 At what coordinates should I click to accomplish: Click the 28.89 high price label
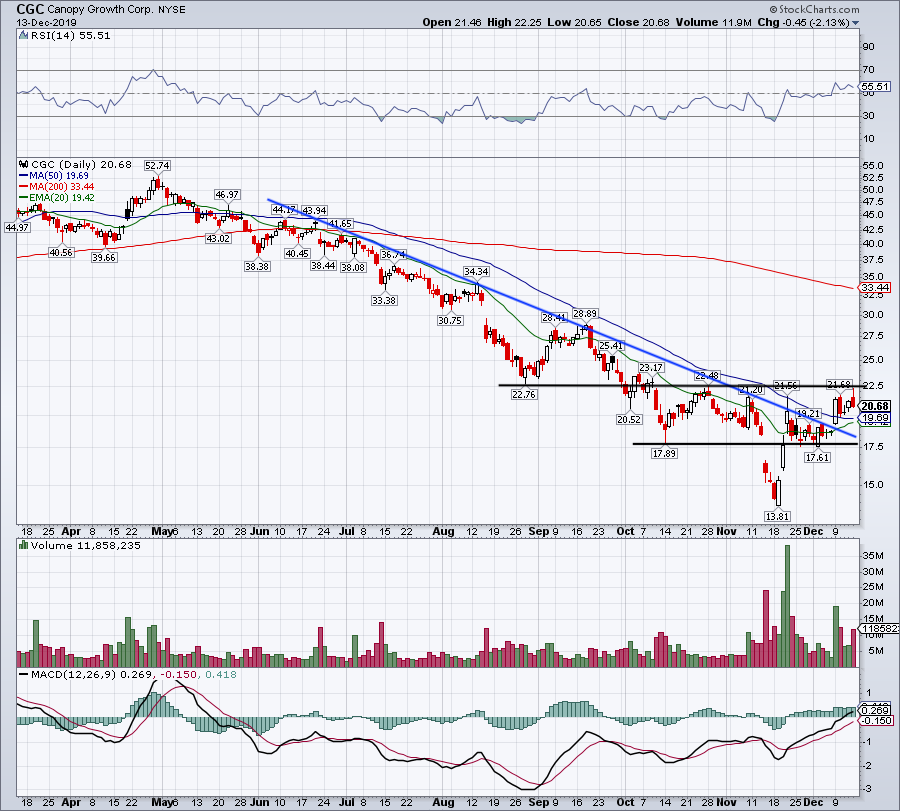(x=585, y=314)
